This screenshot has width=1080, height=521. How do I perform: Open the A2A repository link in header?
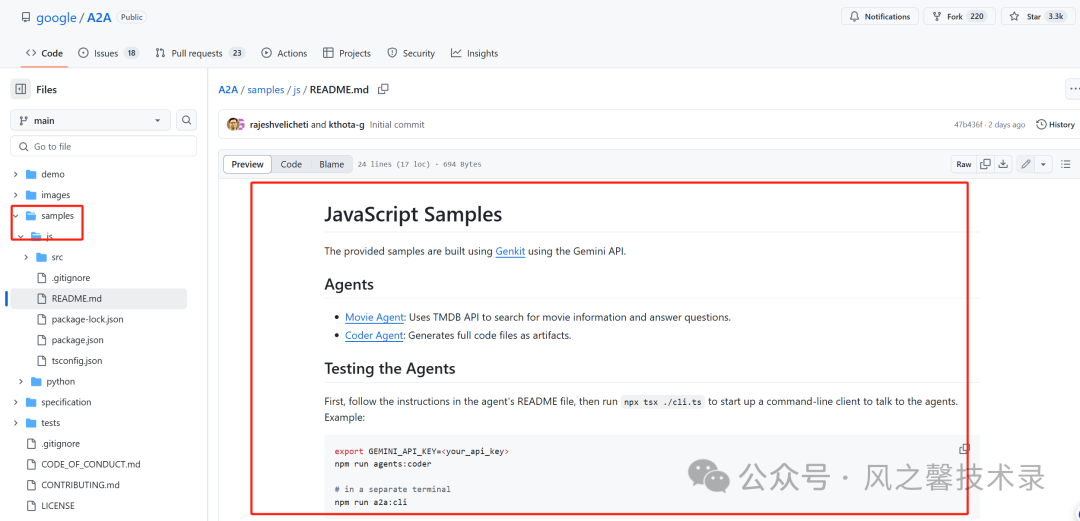[98, 17]
